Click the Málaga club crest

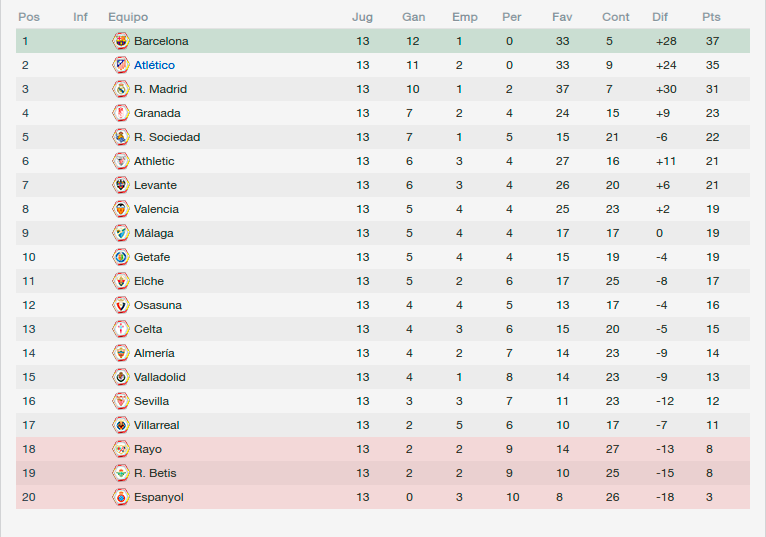point(121,233)
